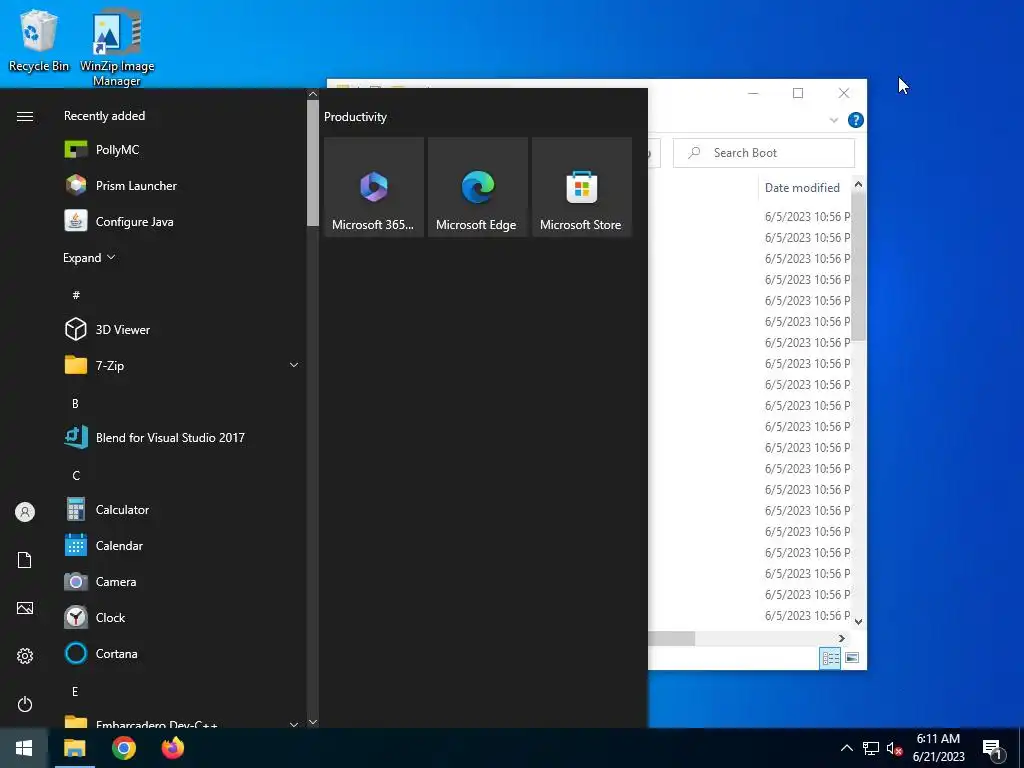The image size is (1024, 768).
Task: Expand Embarcadero Dev-C++ folder chevron
Action: (294, 724)
